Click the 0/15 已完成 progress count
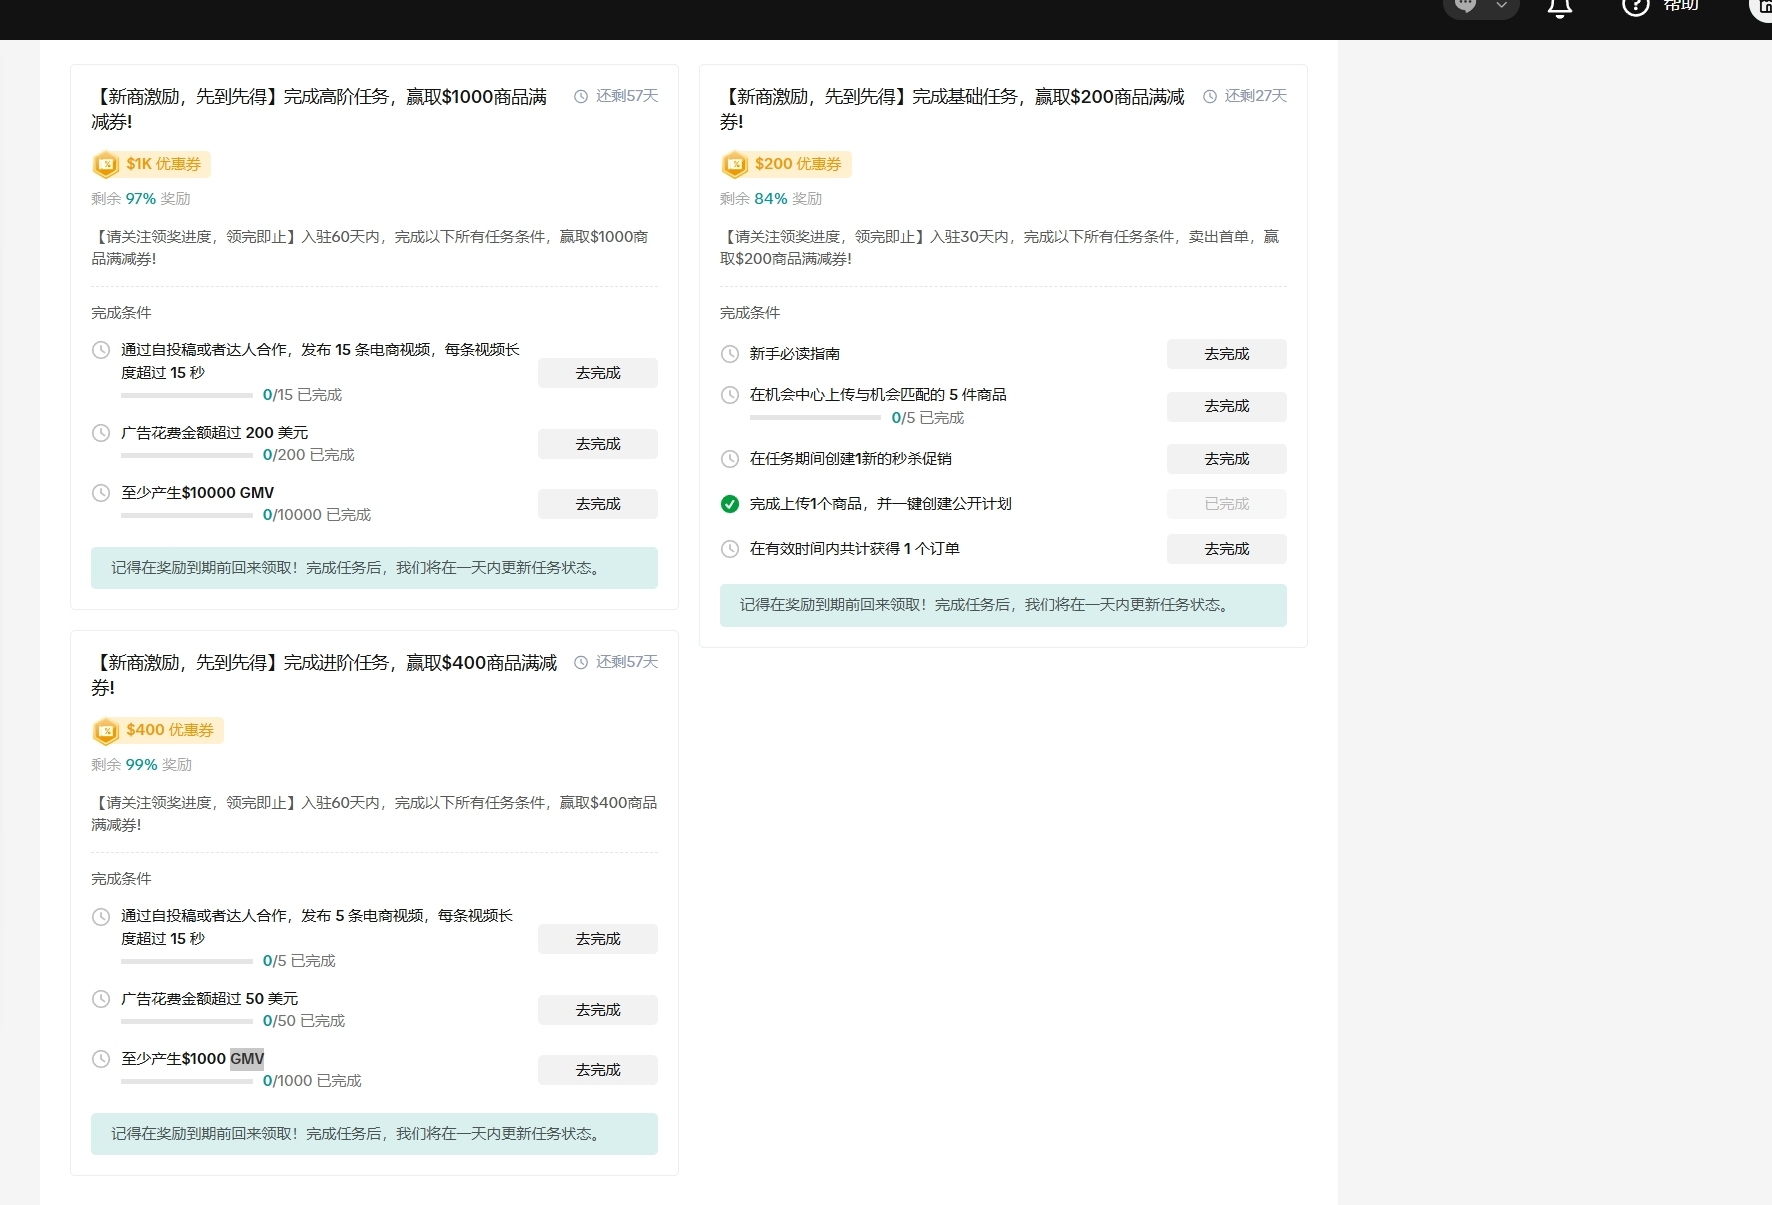 pos(302,395)
